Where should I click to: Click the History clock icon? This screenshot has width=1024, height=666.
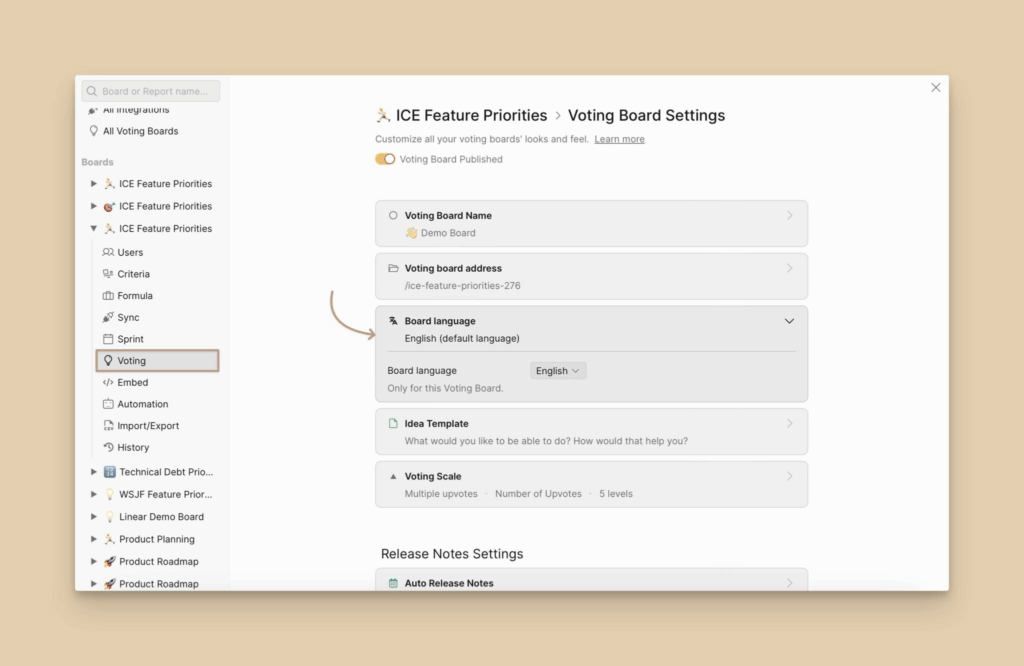click(x=108, y=448)
